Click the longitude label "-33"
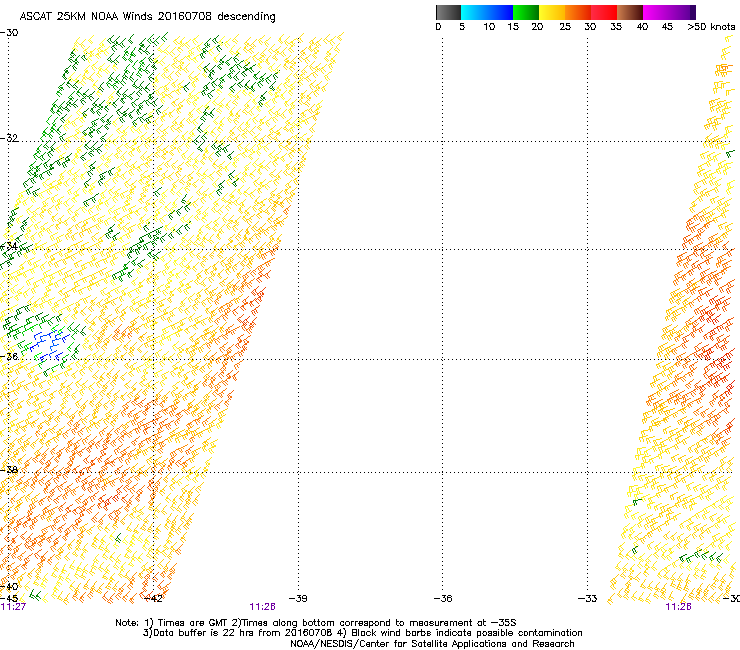The width and height of the screenshot is (740, 650). tap(588, 599)
